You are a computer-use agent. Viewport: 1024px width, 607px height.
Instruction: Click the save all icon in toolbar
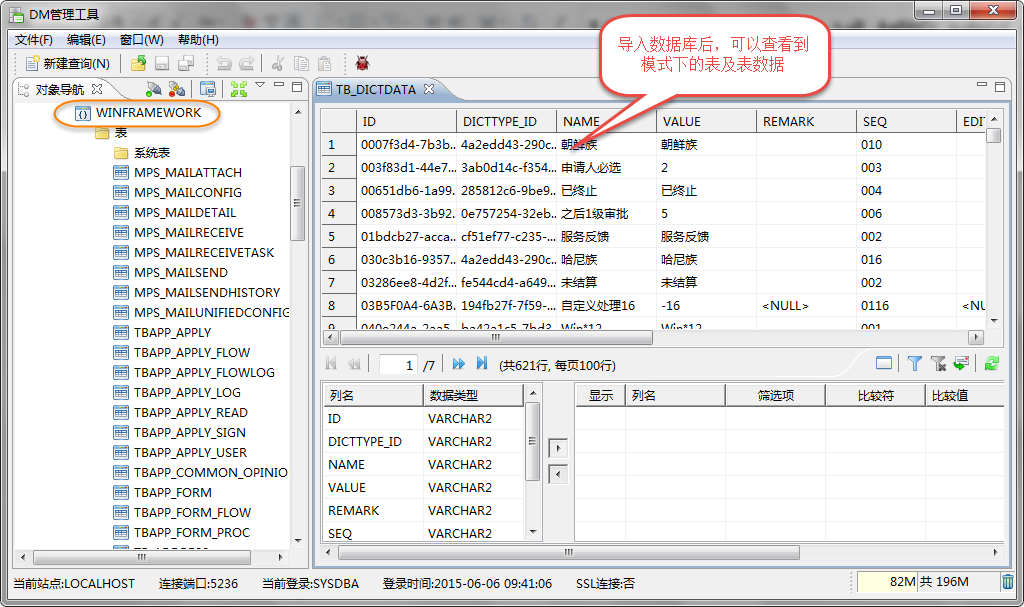click(186, 63)
